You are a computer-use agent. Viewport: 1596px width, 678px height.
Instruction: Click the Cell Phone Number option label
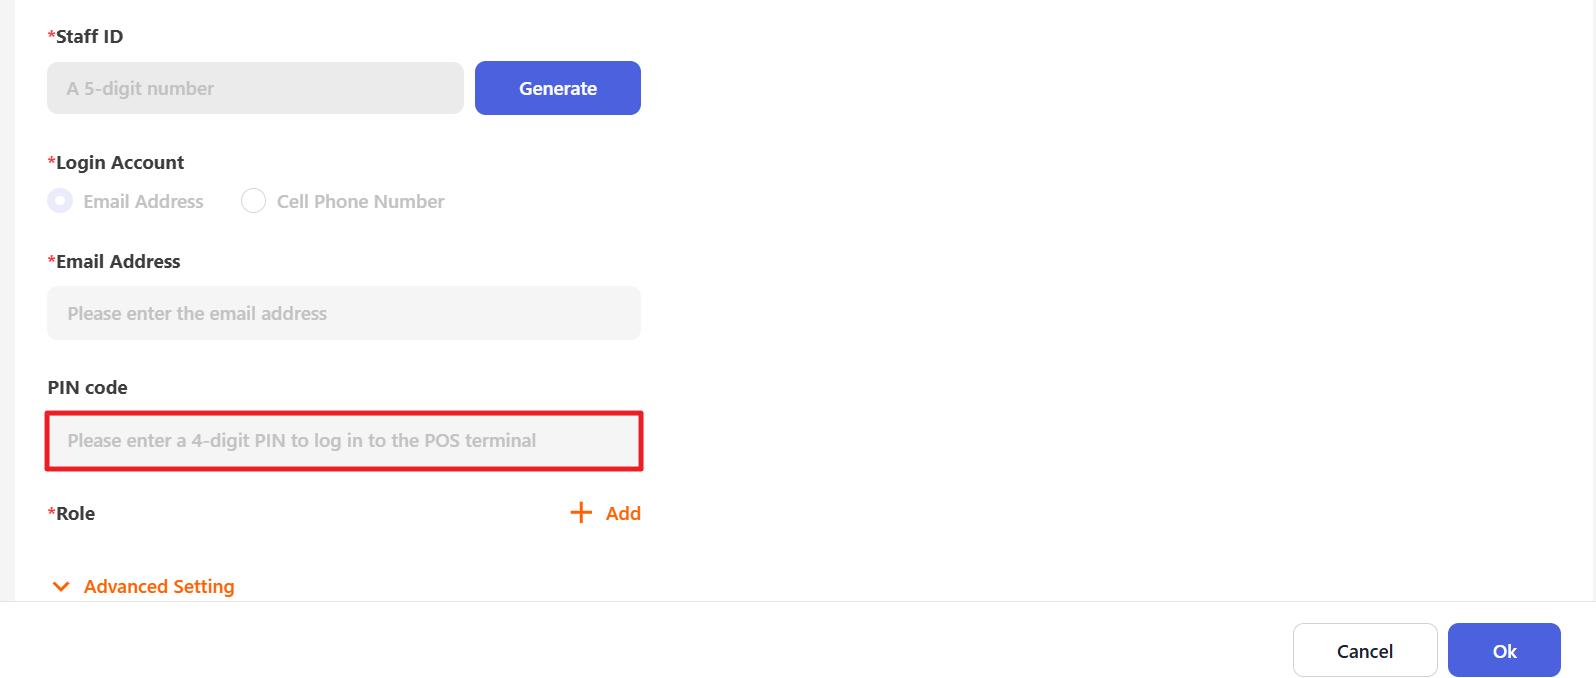click(360, 201)
